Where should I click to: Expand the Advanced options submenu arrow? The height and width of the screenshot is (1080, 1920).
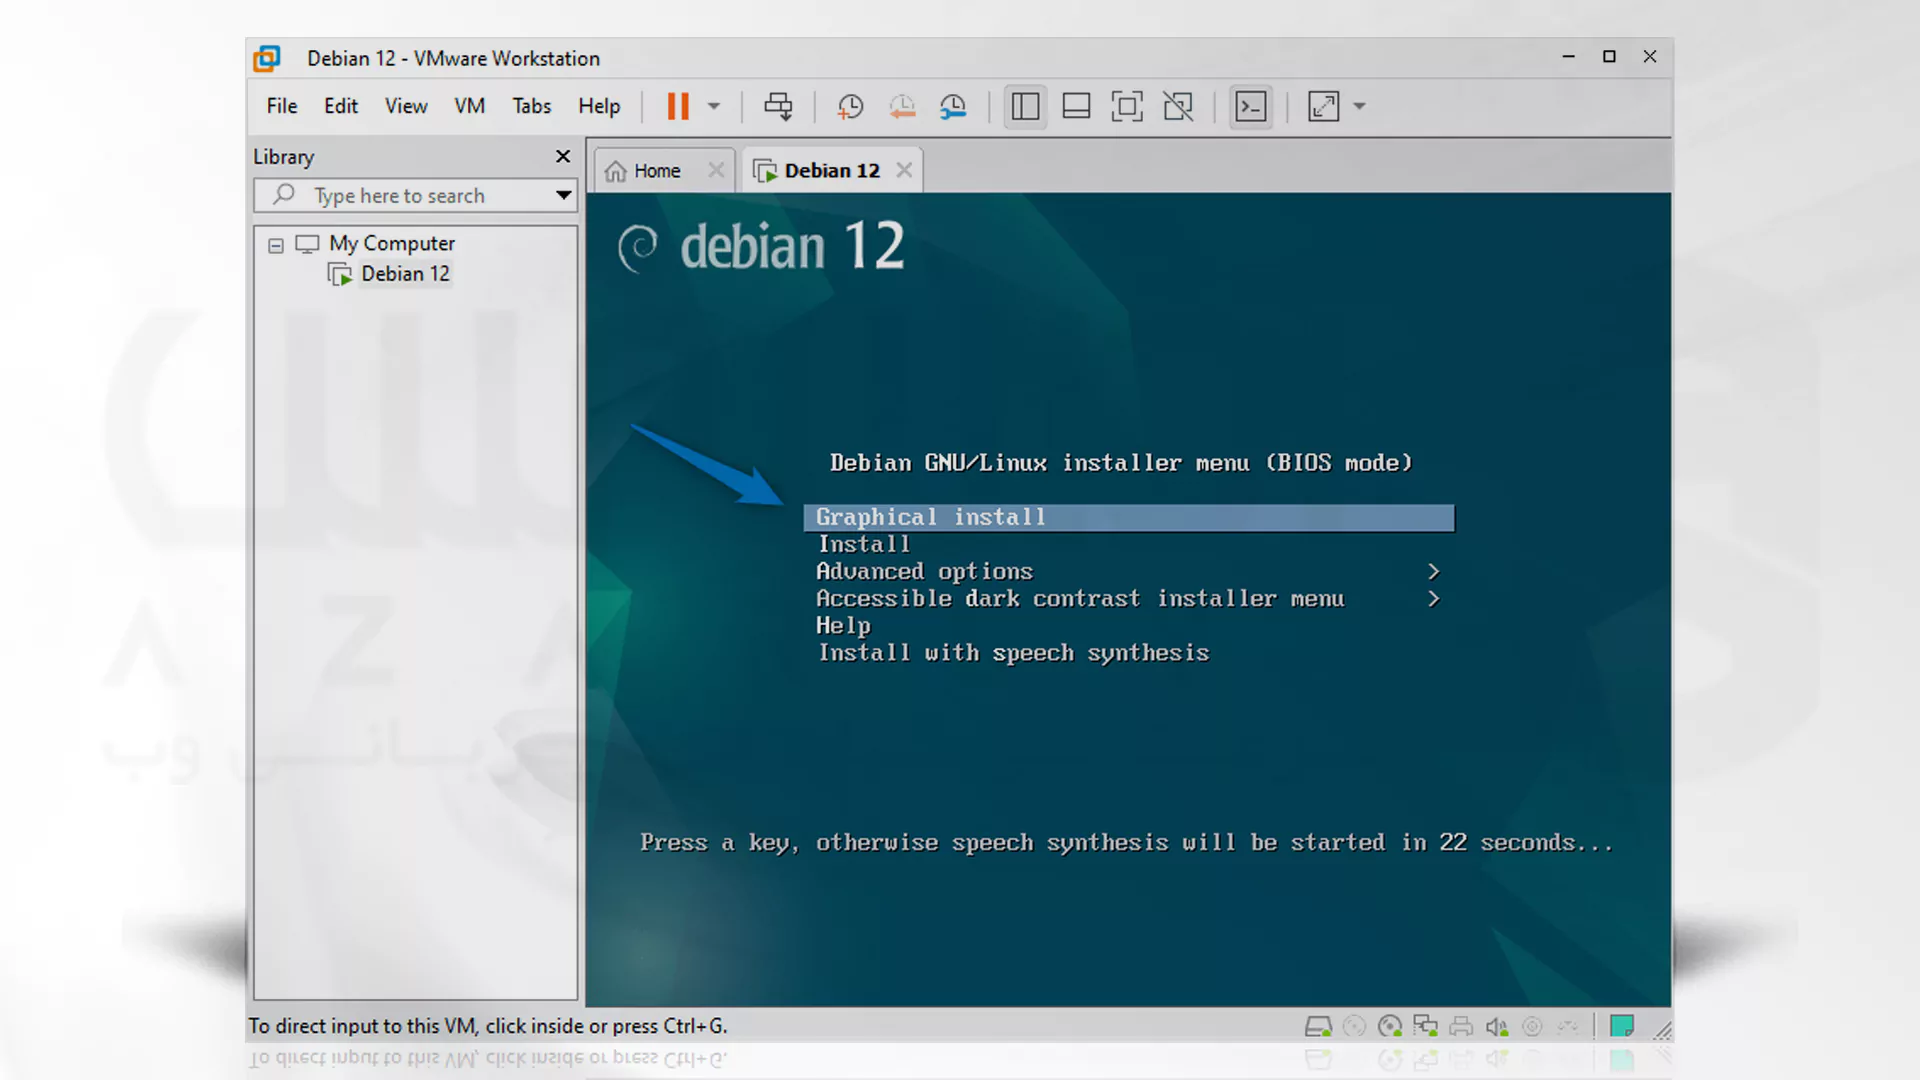[1433, 571]
